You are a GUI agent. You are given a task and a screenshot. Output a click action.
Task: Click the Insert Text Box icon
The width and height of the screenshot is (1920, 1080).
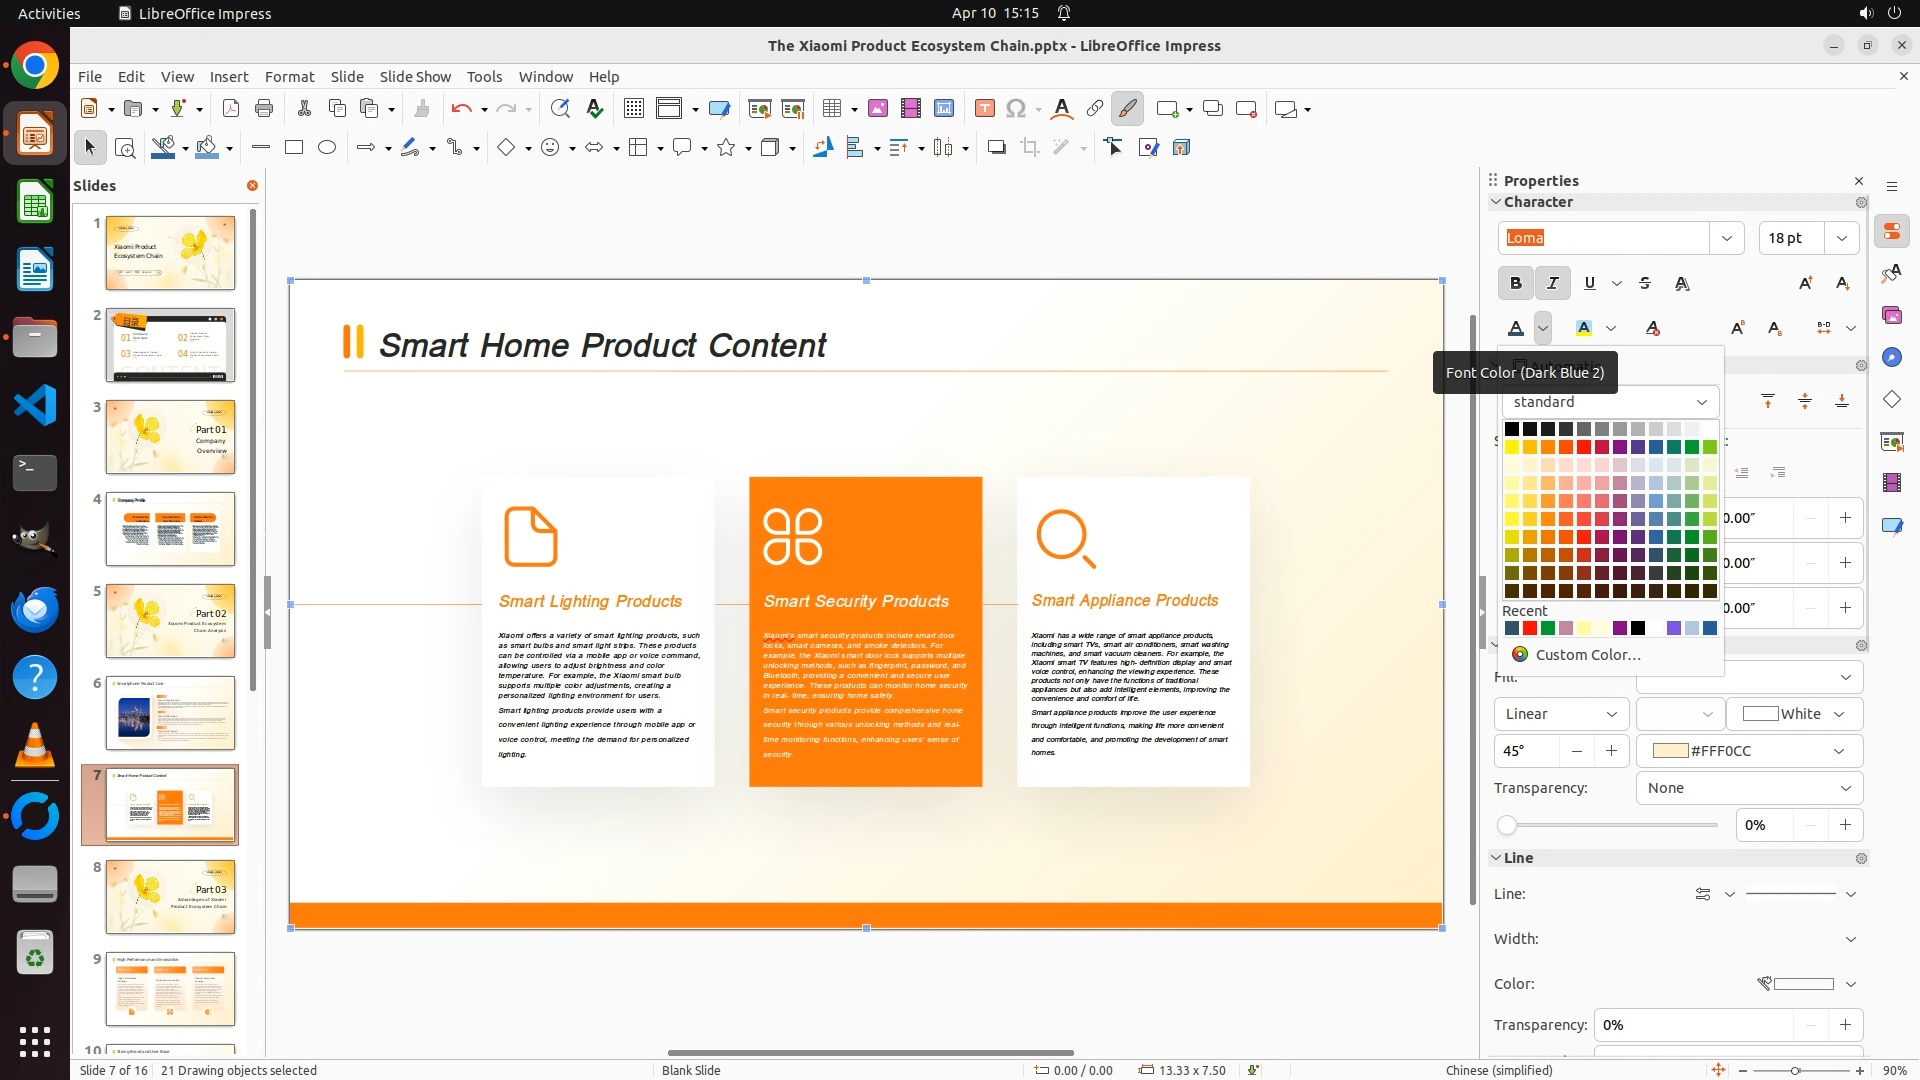984,109
